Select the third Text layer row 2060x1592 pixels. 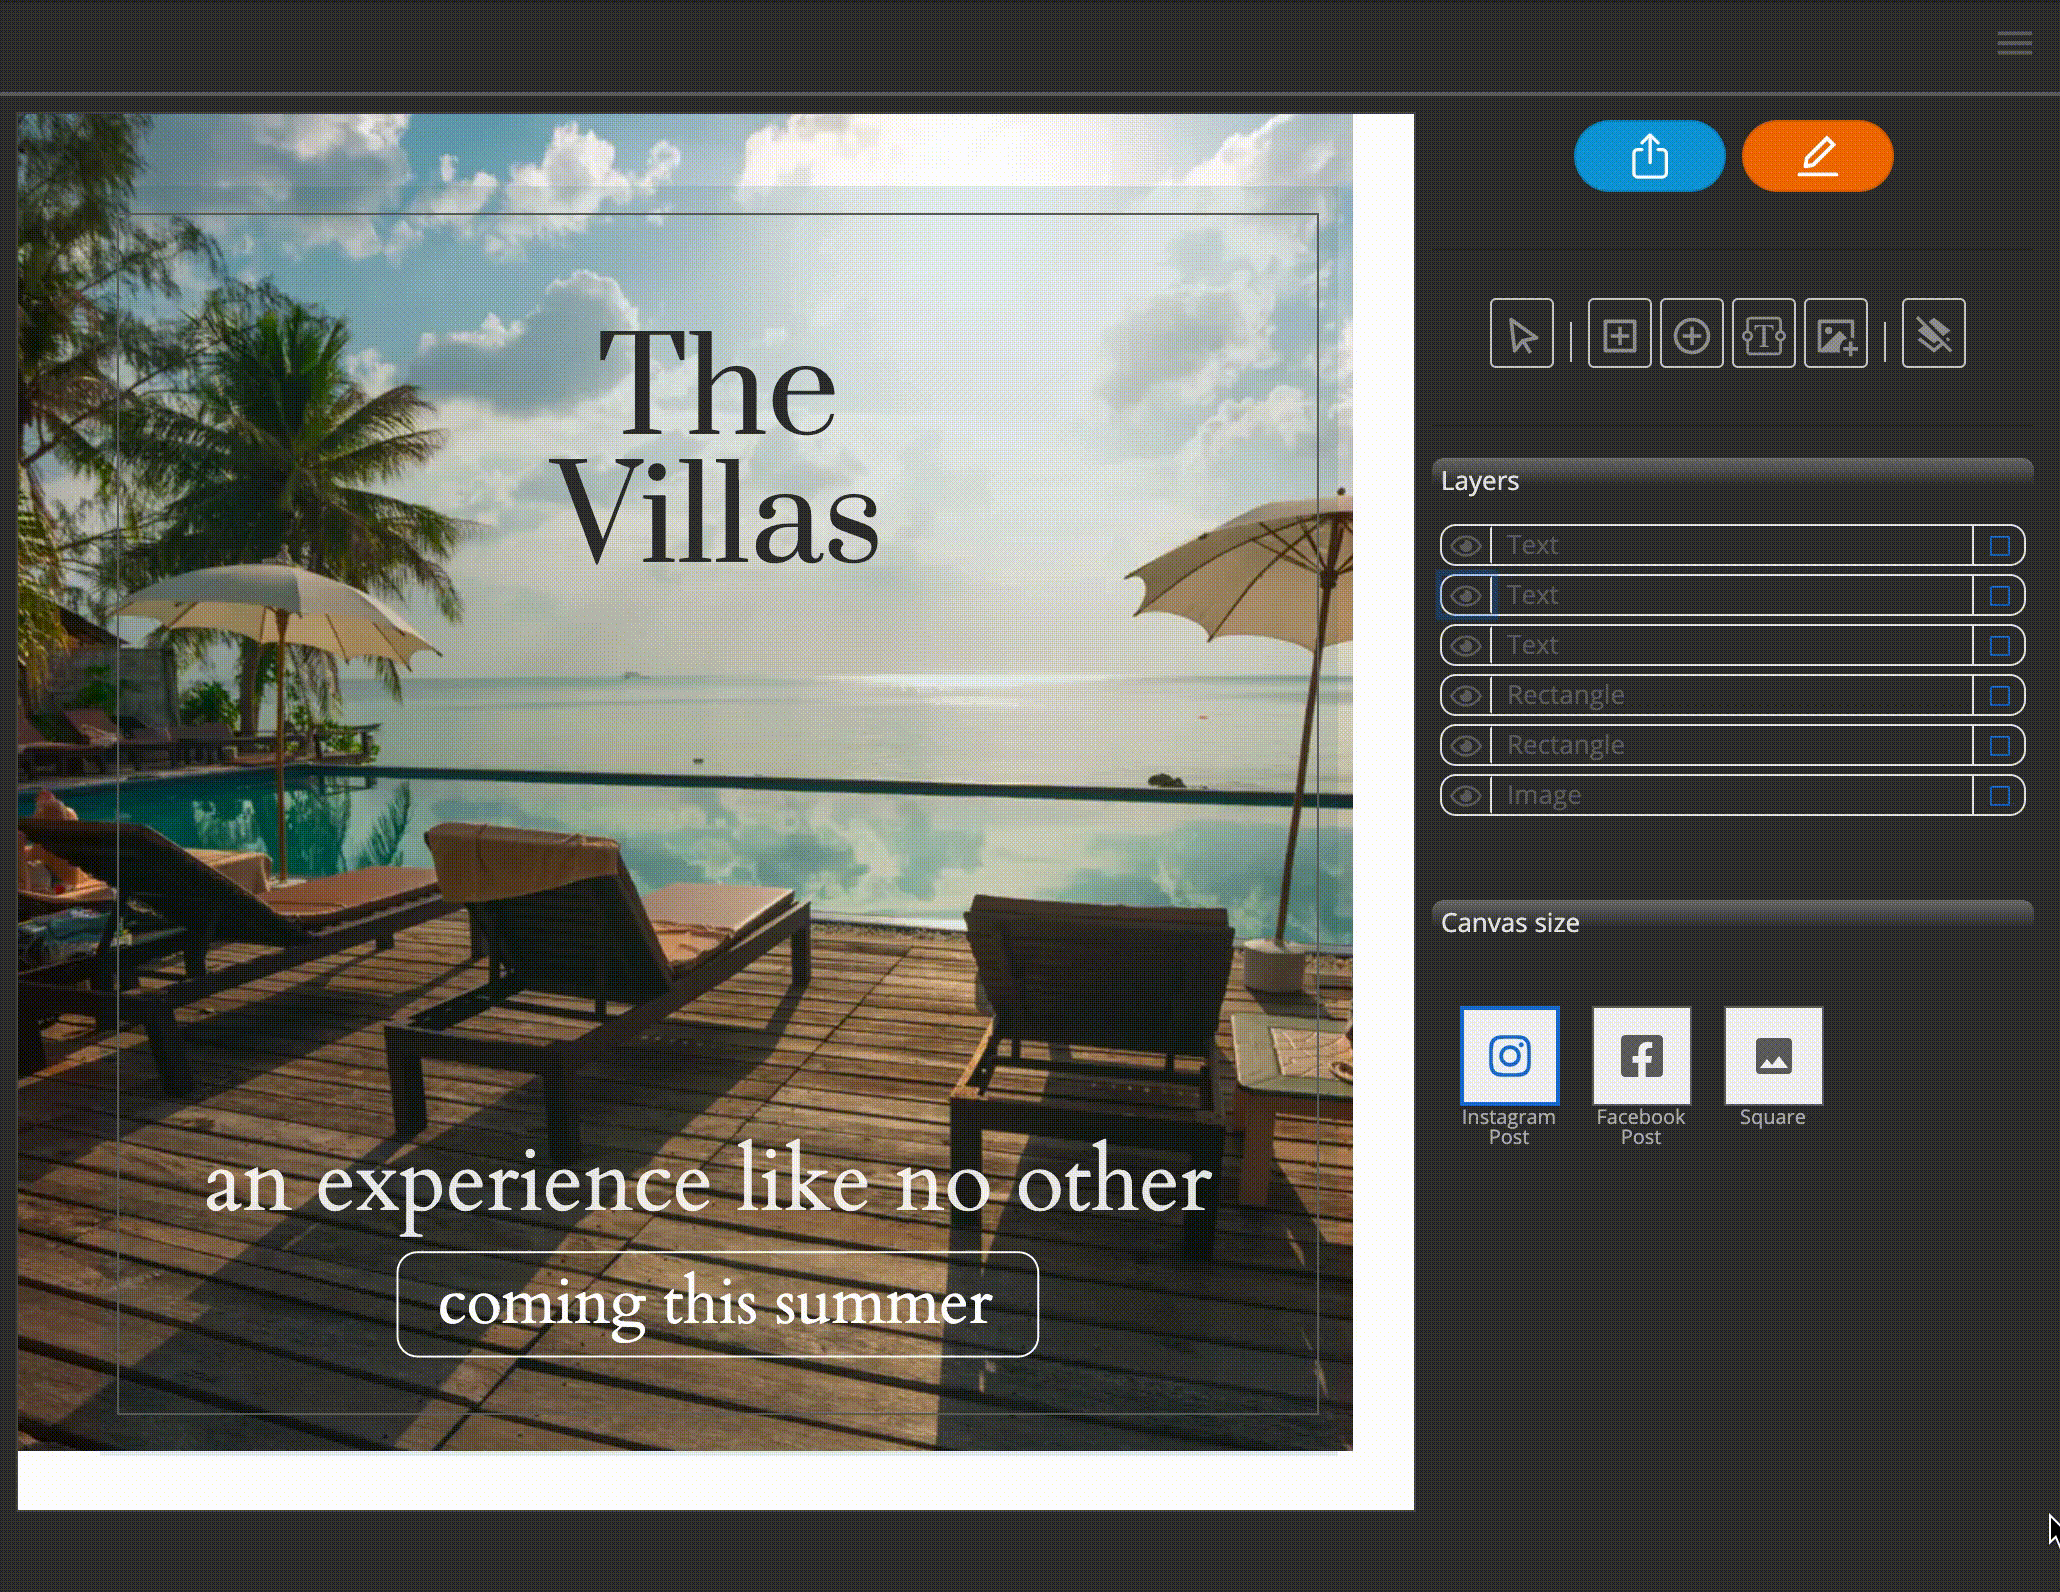1732,645
